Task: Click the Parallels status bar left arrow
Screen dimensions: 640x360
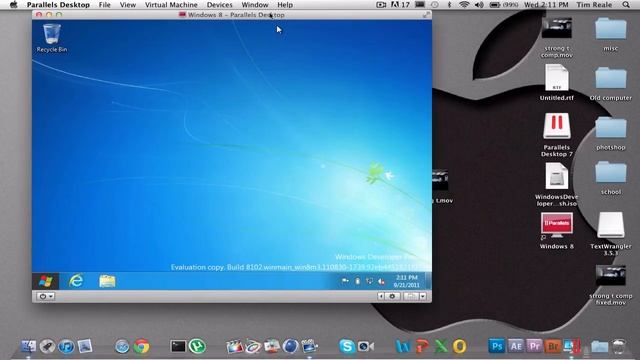Action: [x=380, y=296]
